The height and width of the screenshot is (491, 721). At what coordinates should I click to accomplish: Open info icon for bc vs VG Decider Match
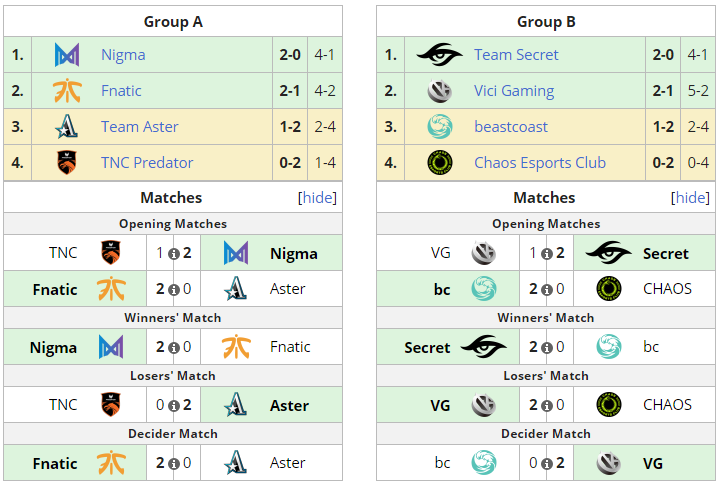546,464
